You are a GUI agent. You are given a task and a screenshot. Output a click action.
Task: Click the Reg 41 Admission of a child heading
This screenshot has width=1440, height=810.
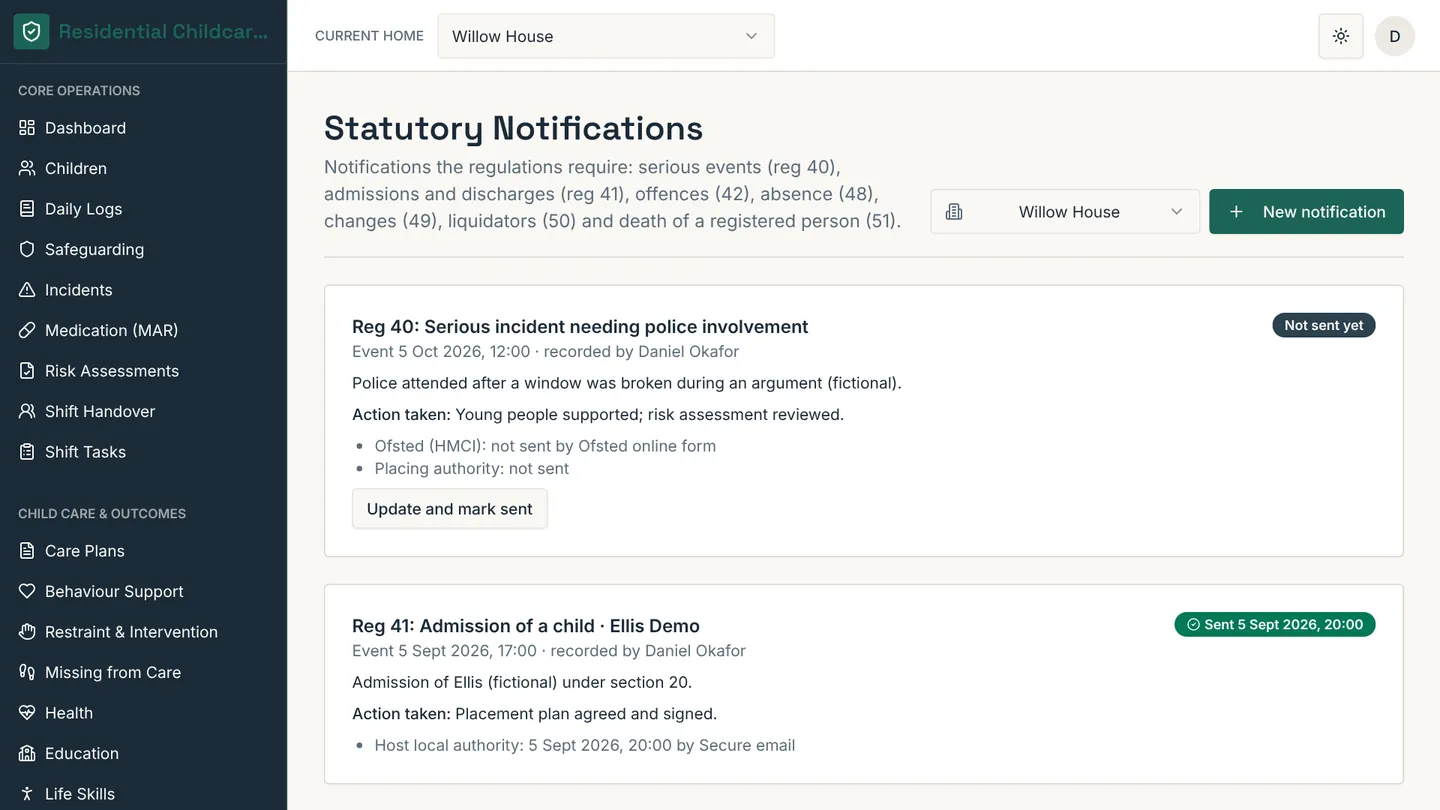526,626
